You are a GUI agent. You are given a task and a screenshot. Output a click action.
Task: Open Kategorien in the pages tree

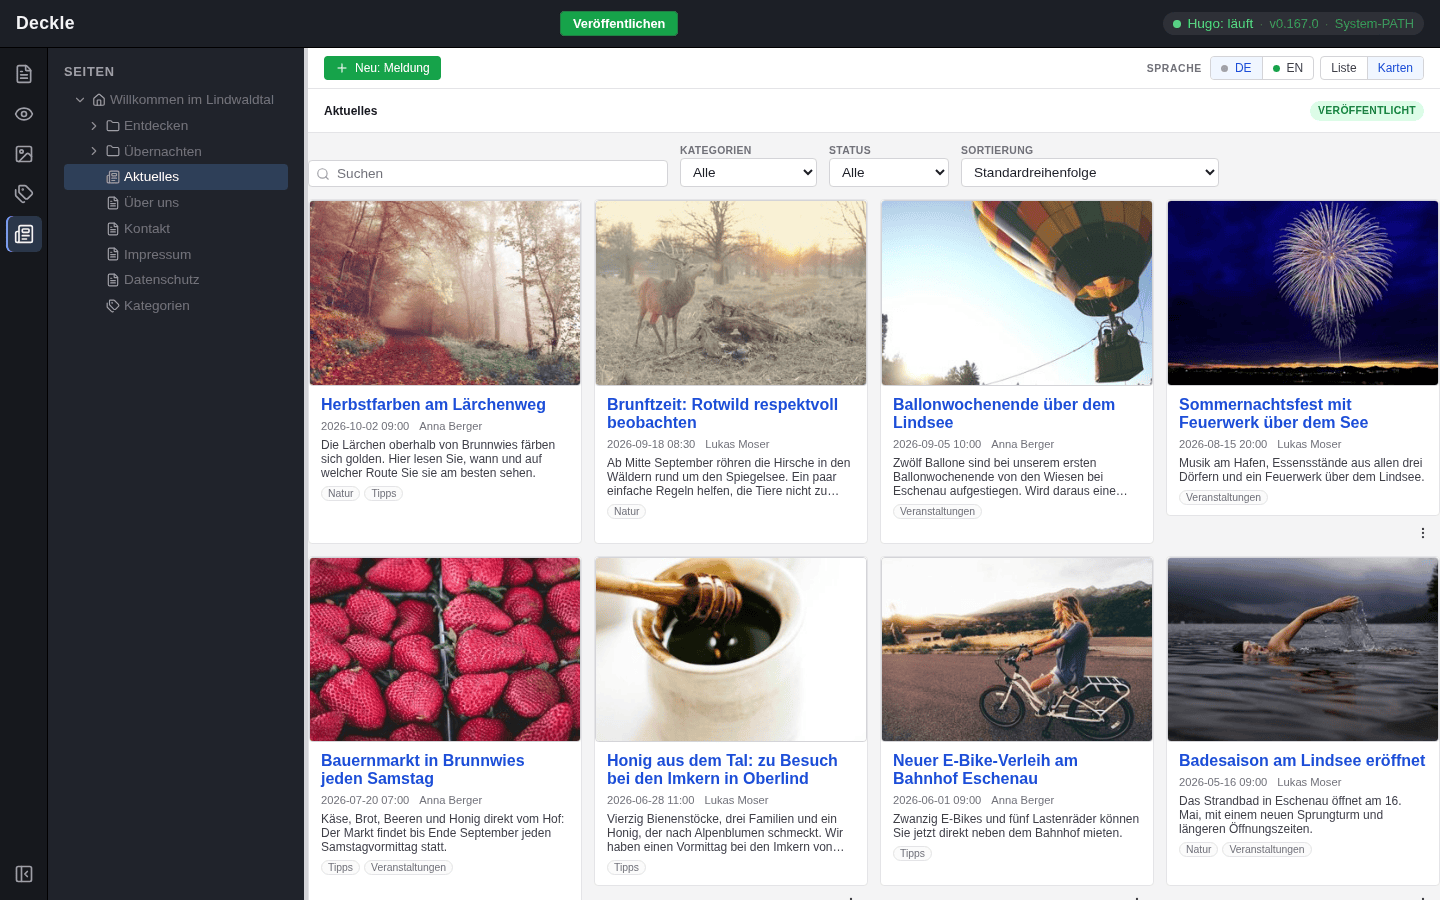[x=176, y=306]
